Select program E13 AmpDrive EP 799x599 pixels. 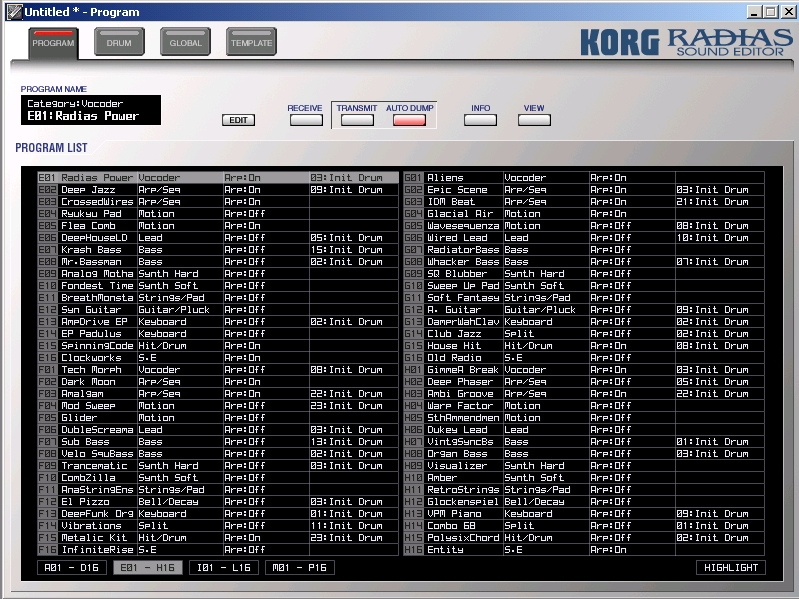(x=218, y=322)
